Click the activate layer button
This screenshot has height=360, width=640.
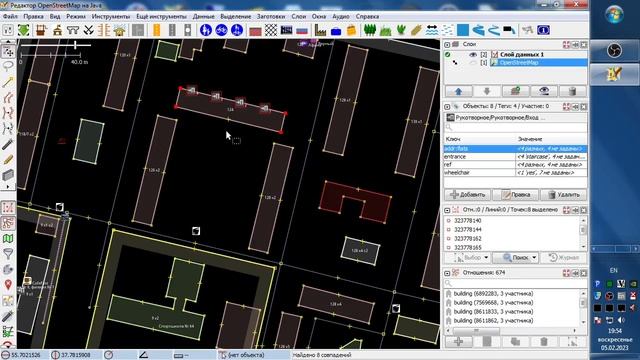click(515, 91)
